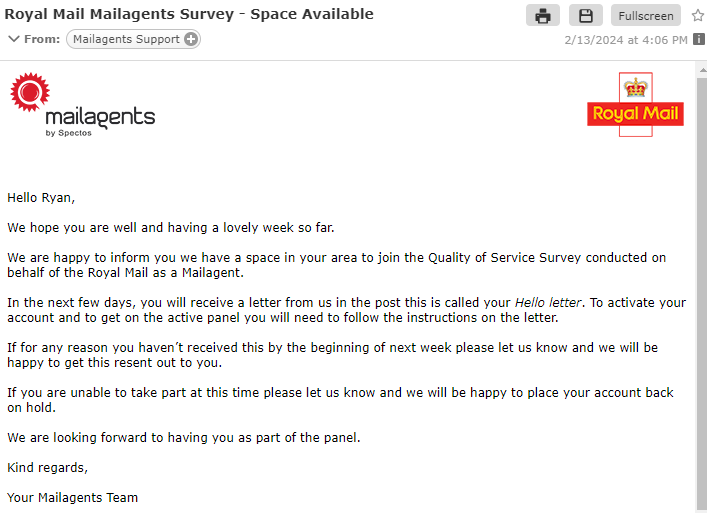707x513 pixels.
Task: Click the 'Kind regards' closing line
Action: click(47, 467)
